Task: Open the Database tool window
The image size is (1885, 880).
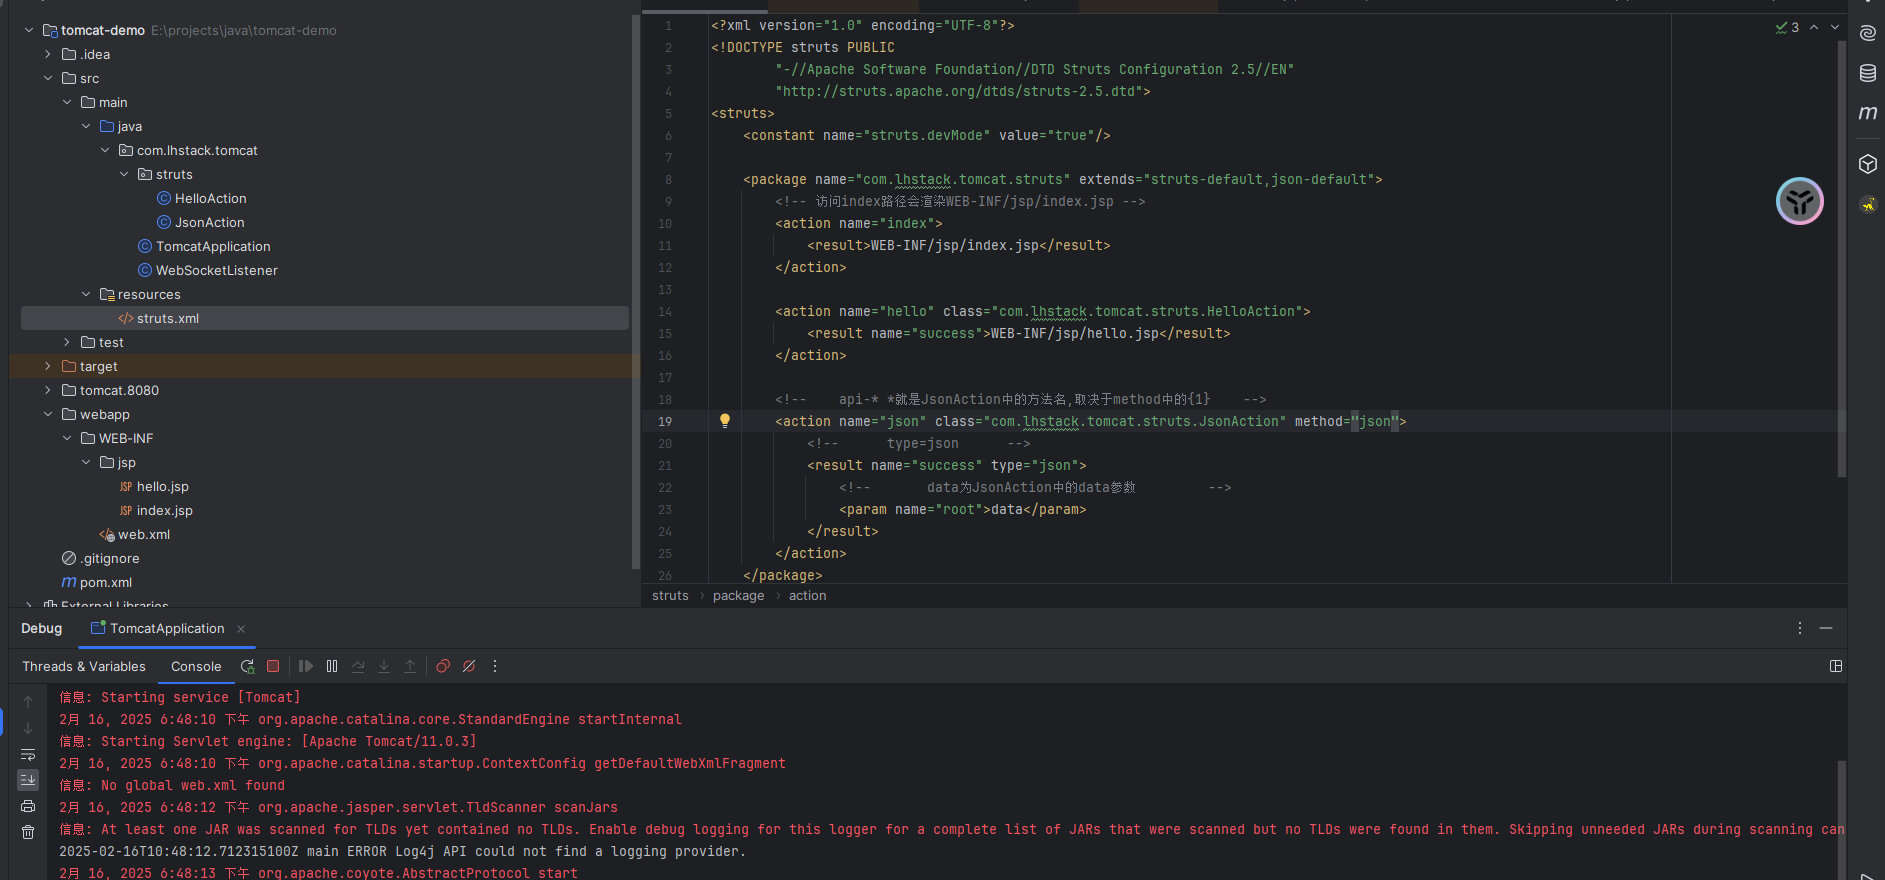Action: pos(1867,73)
